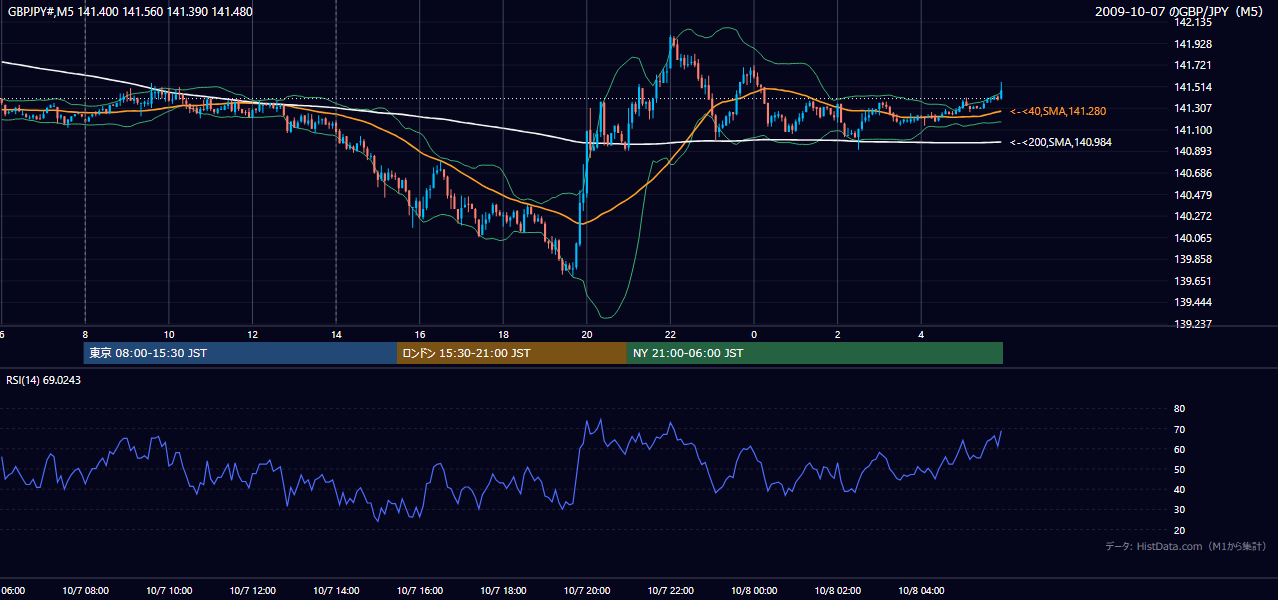The image size is (1278, 600).
Task: Click price axis value 139.651
Action: coord(1194,281)
